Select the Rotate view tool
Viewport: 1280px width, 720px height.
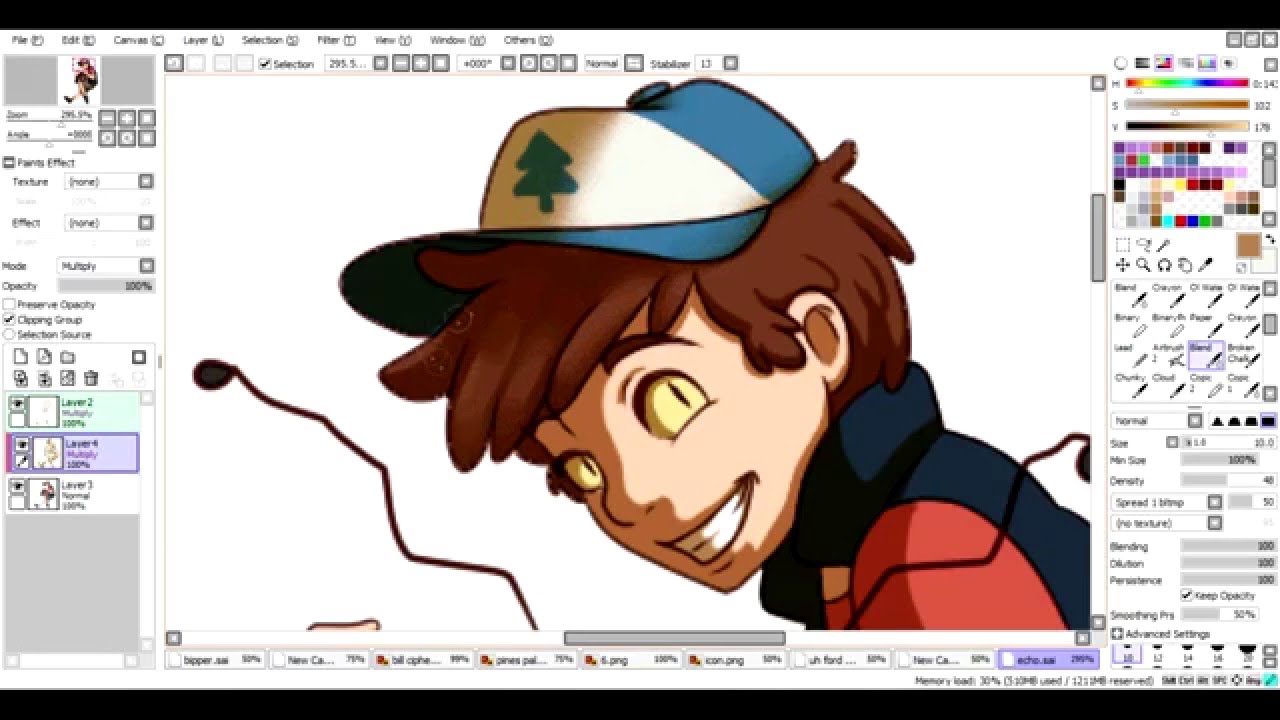click(1164, 265)
